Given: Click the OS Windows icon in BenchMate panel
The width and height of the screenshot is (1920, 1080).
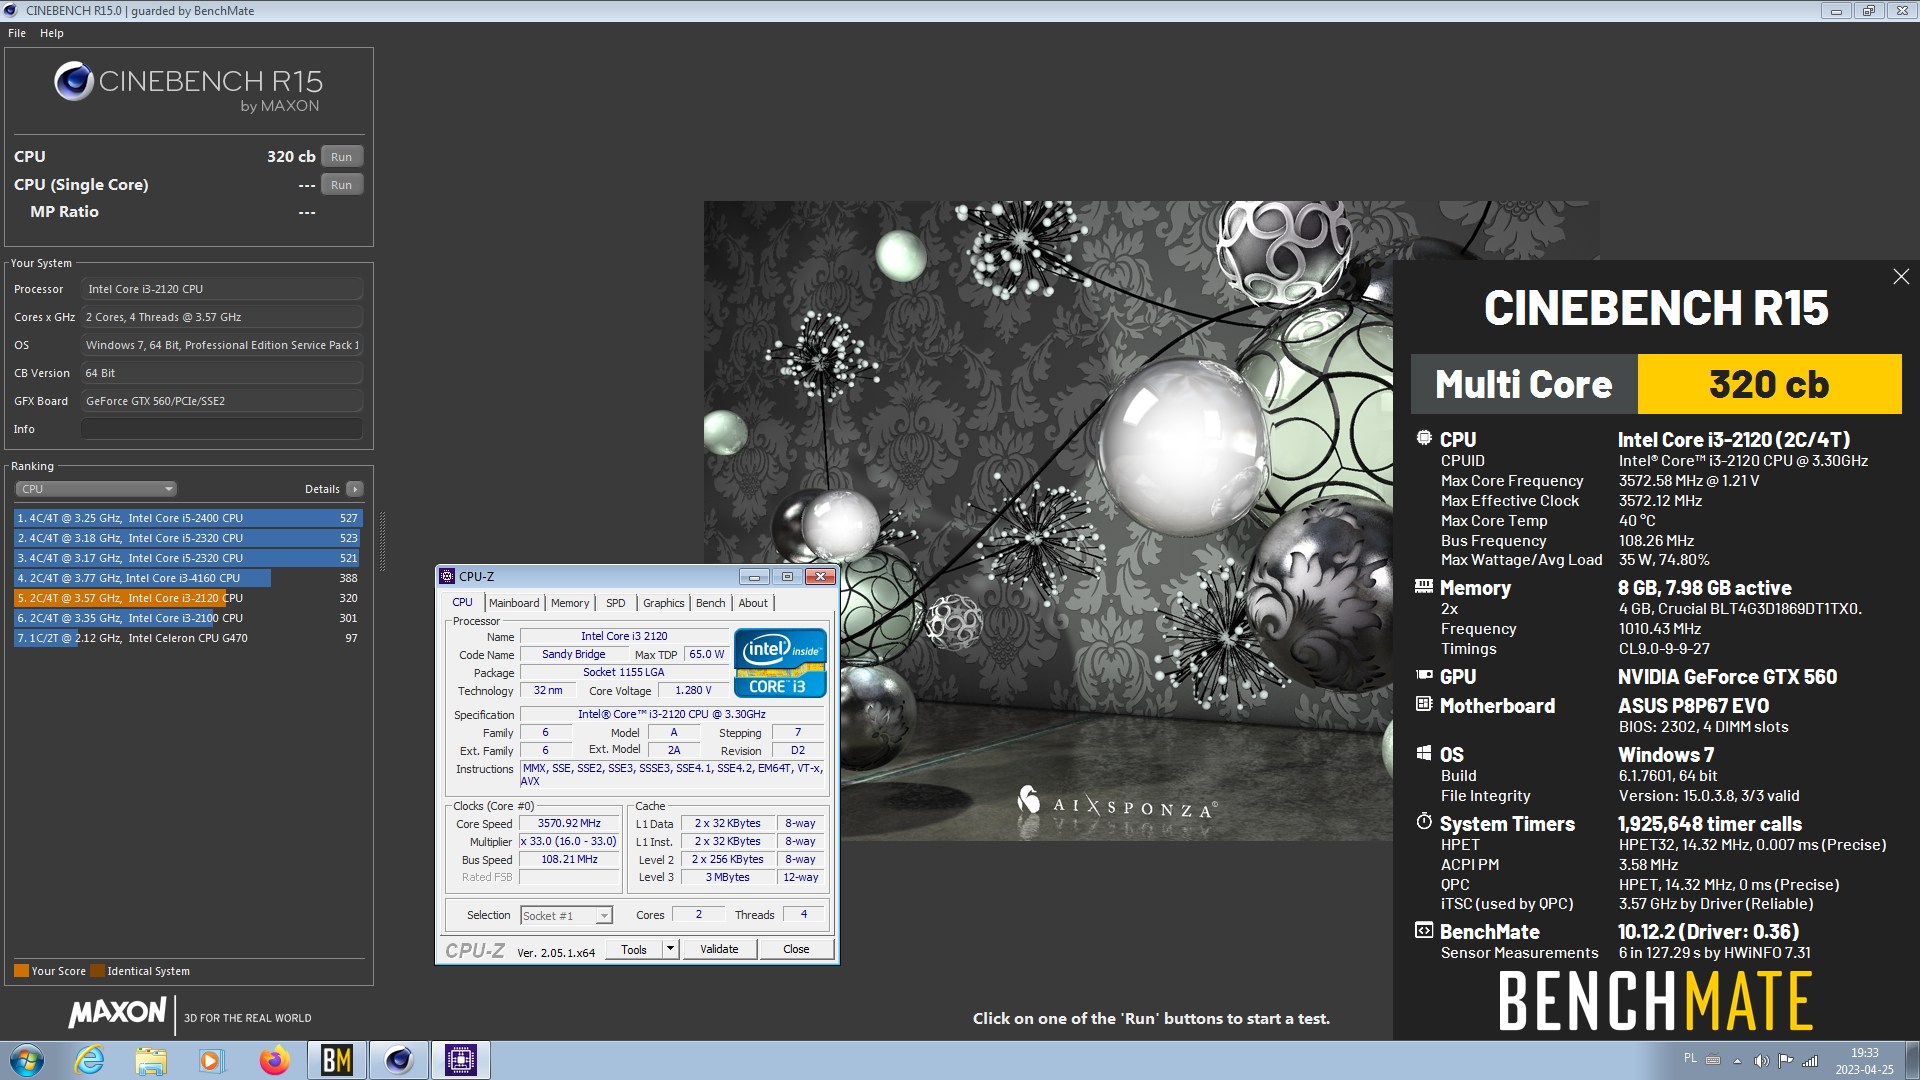Looking at the screenshot, I should (x=1424, y=753).
